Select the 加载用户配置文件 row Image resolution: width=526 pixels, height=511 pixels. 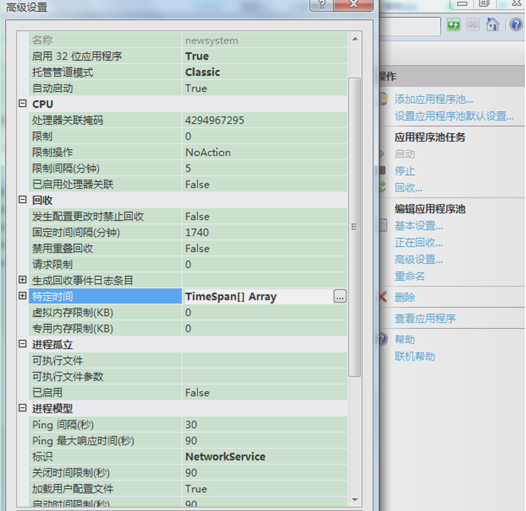[188, 489]
